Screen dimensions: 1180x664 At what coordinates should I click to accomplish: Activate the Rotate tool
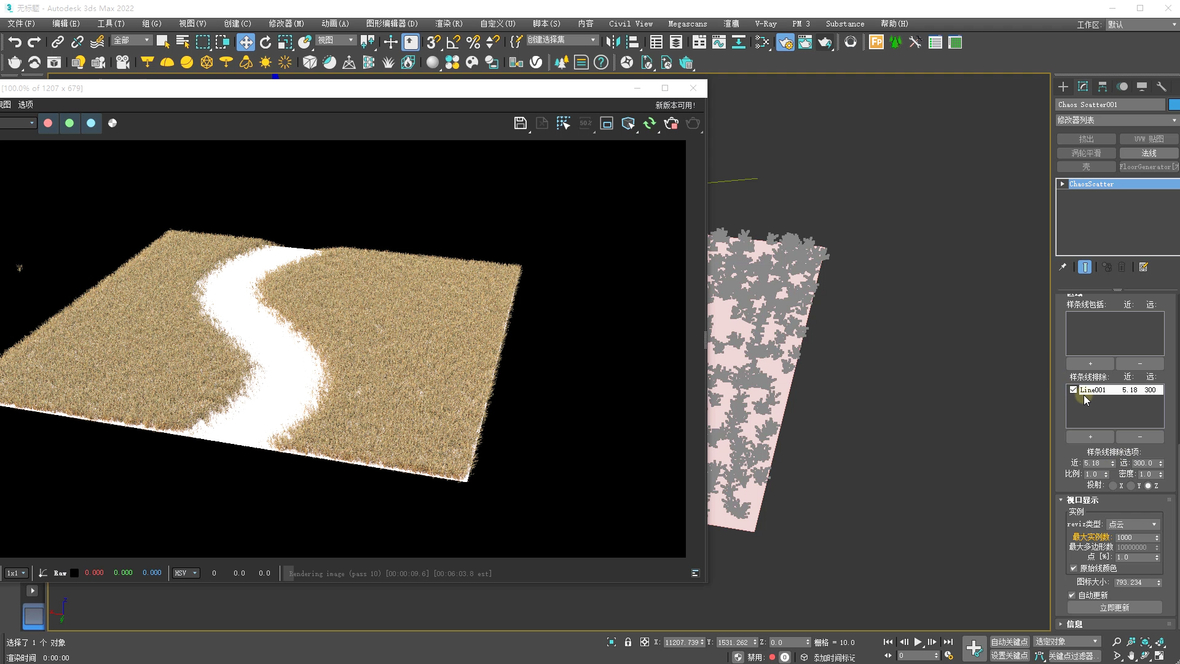[265, 42]
